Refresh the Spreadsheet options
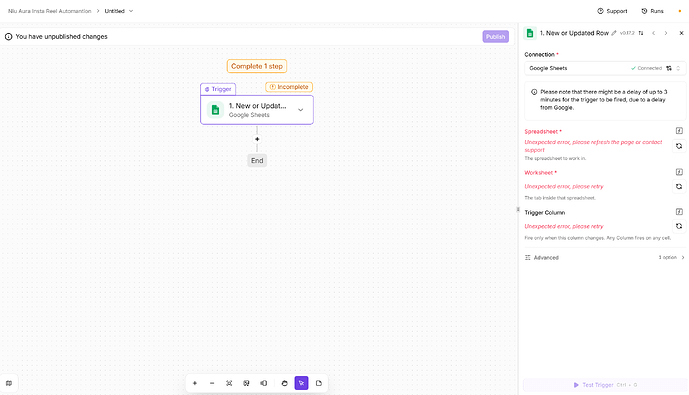 (x=679, y=146)
